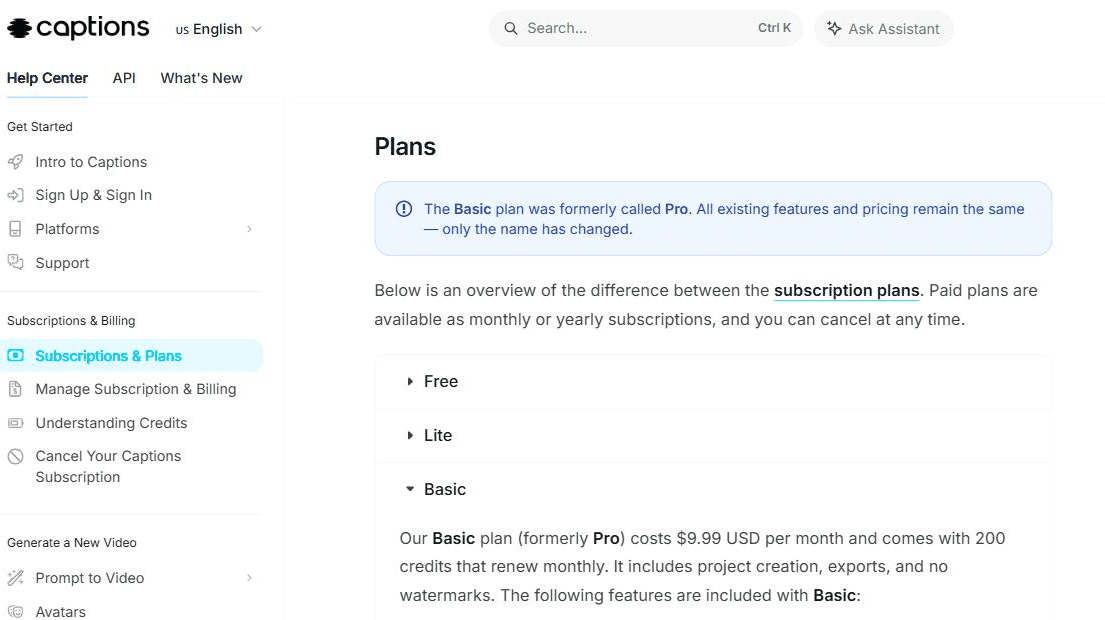Switch to the Help Center tab
The height and width of the screenshot is (620, 1105).
click(47, 78)
